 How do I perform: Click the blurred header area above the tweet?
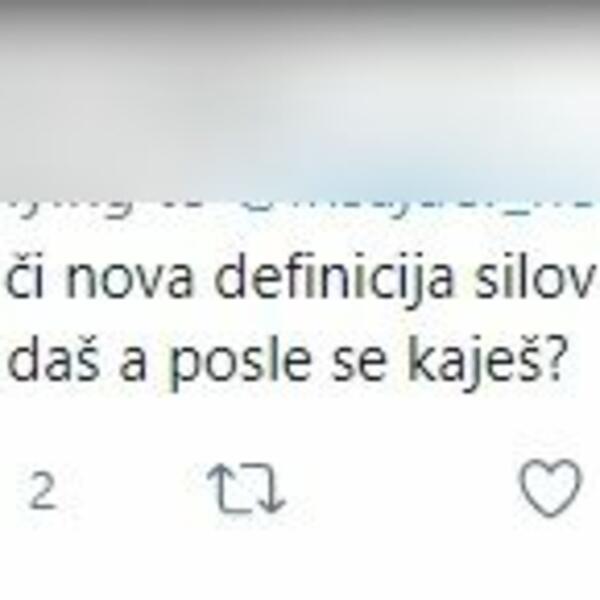point(300,99)
